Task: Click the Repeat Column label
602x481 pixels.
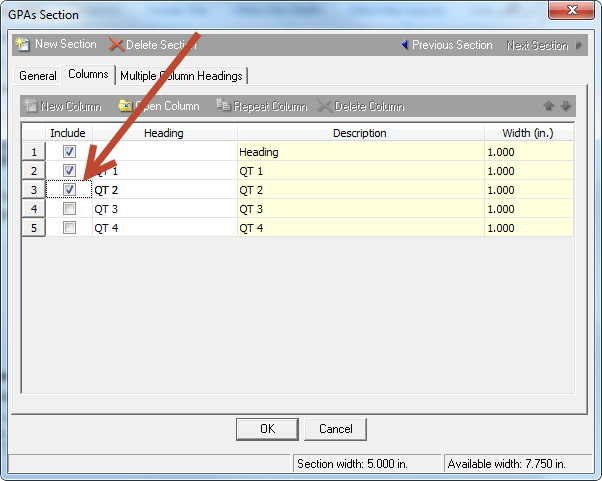Action: tap(271, 106)
